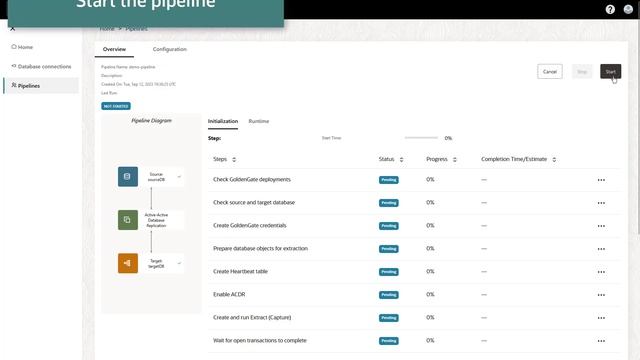This screenshot has width=640, height=360.
Task: Click the source database icon in diagram
Action: [x=128, y=177]
